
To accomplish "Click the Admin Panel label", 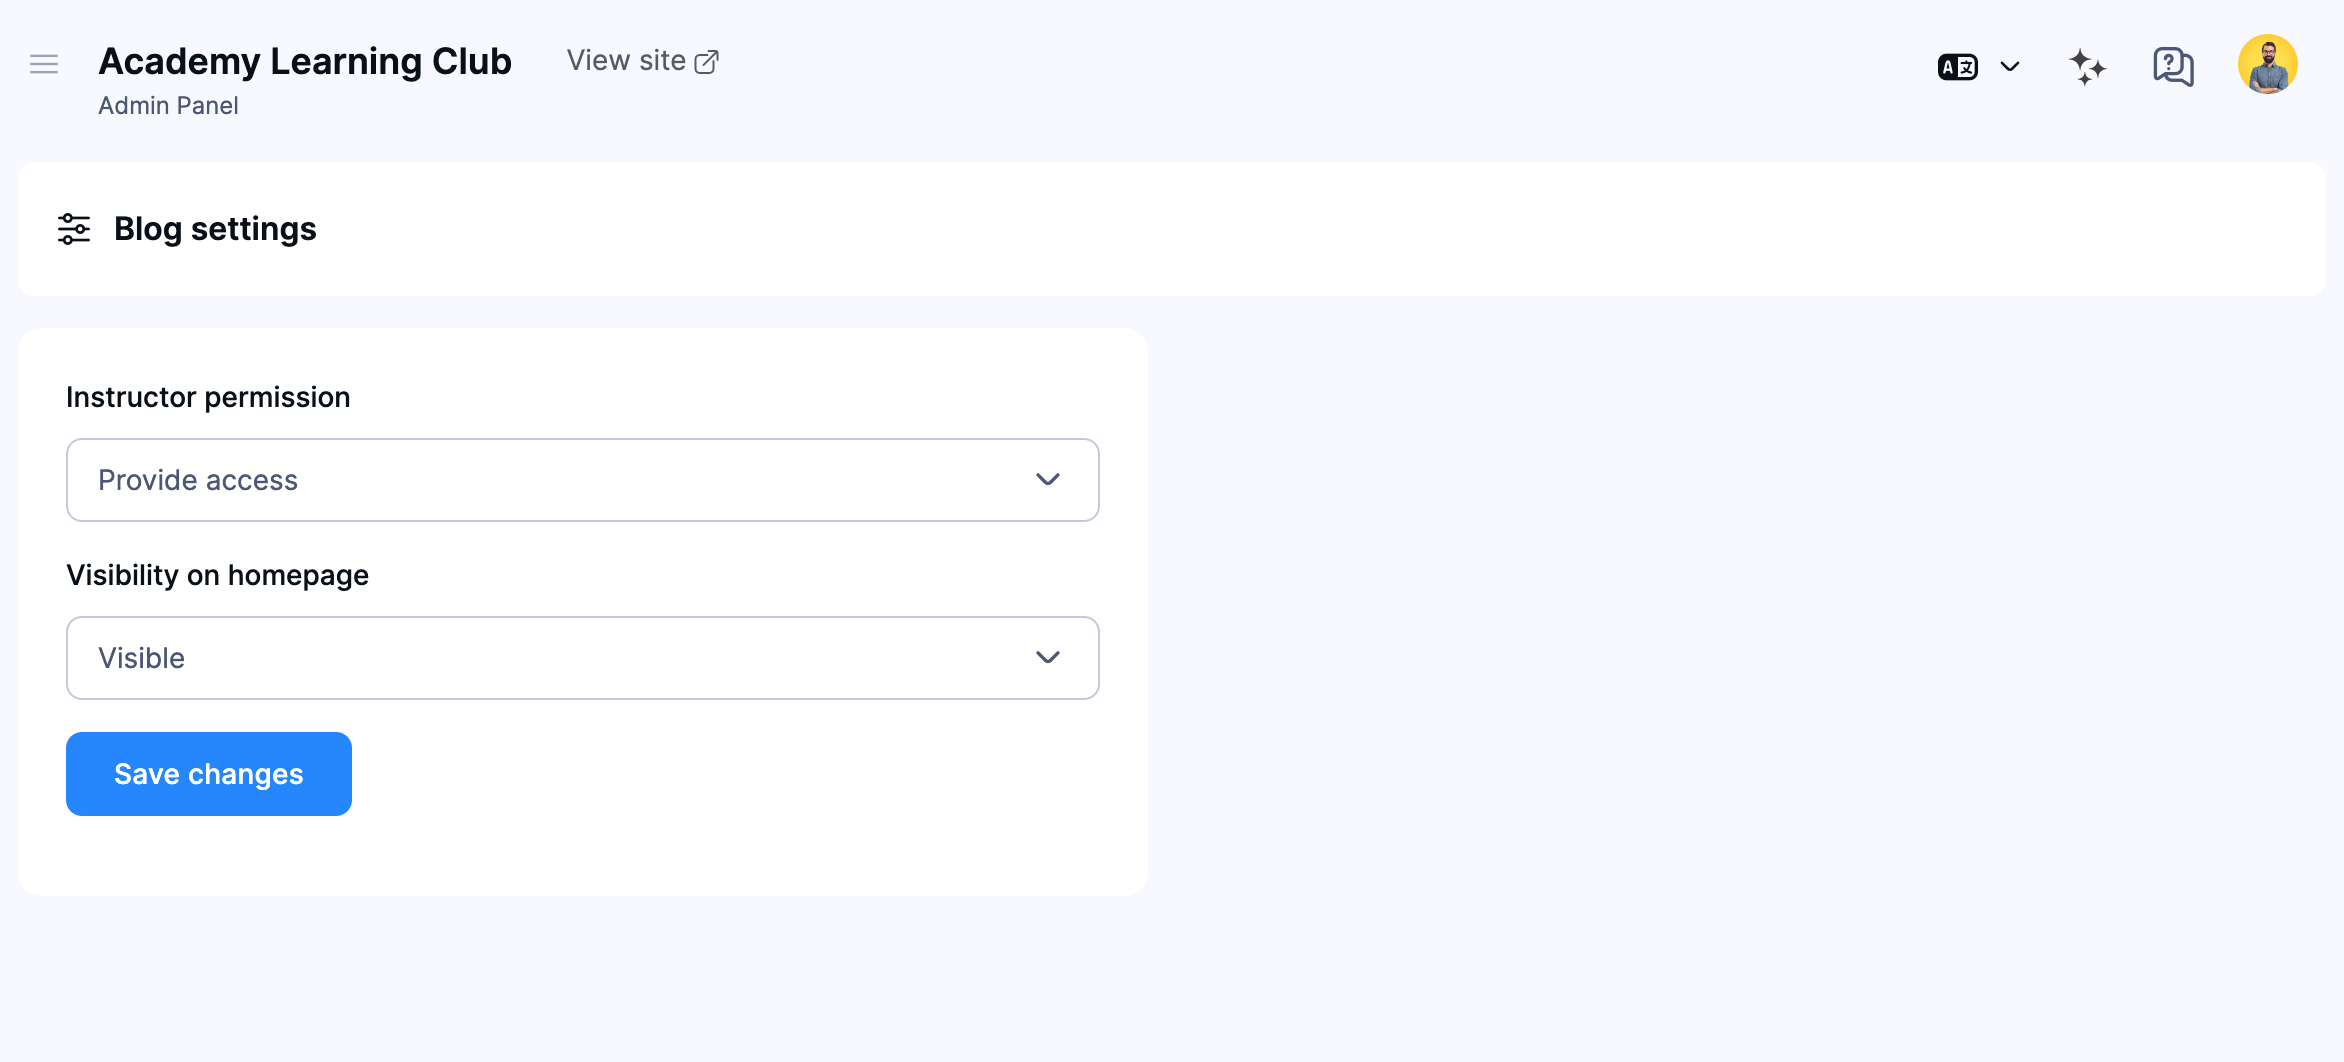I will [x=168, y=105].
